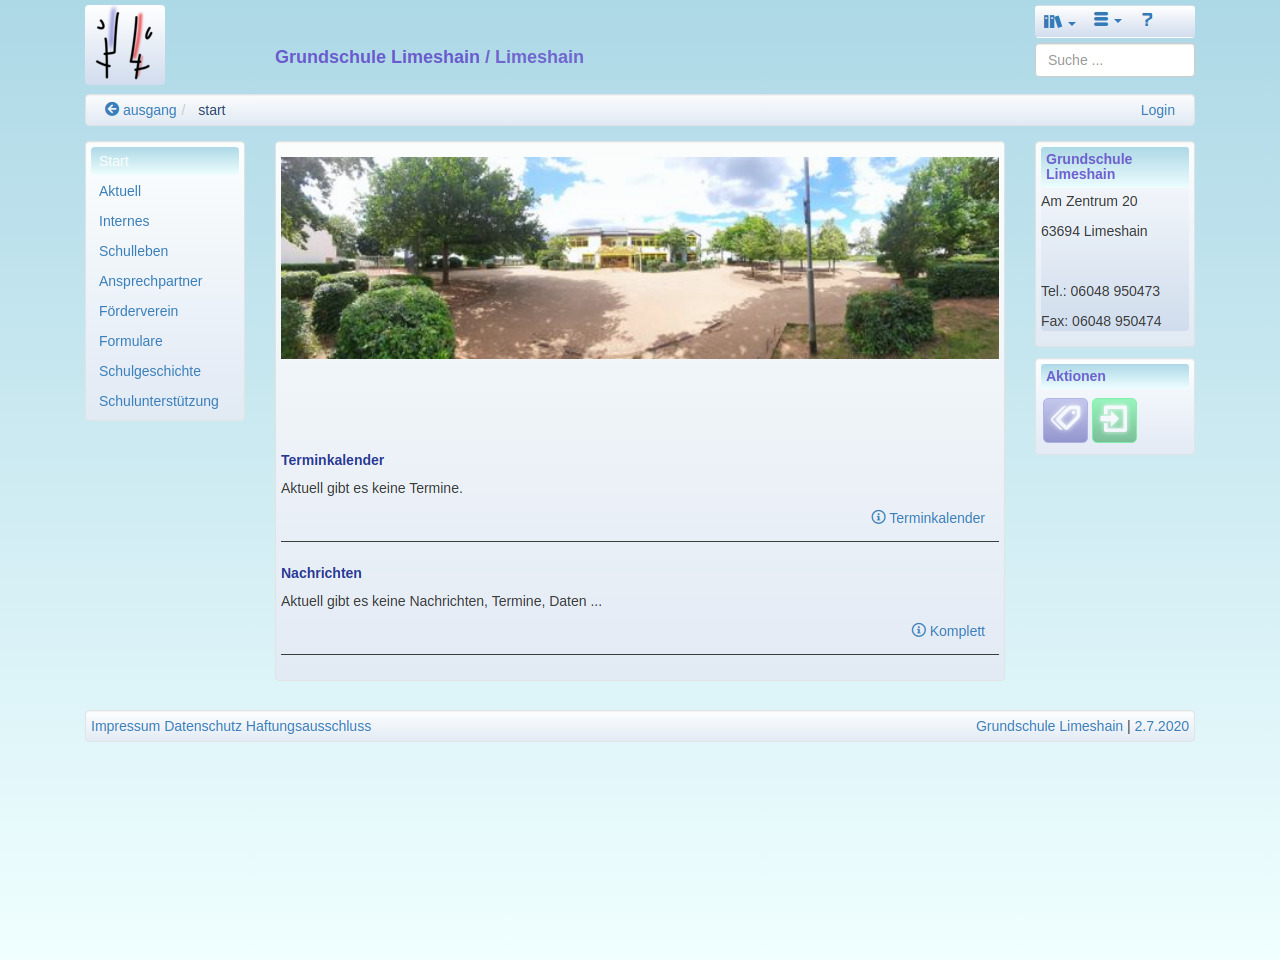Click the school panorama photo

coord(640,258)
